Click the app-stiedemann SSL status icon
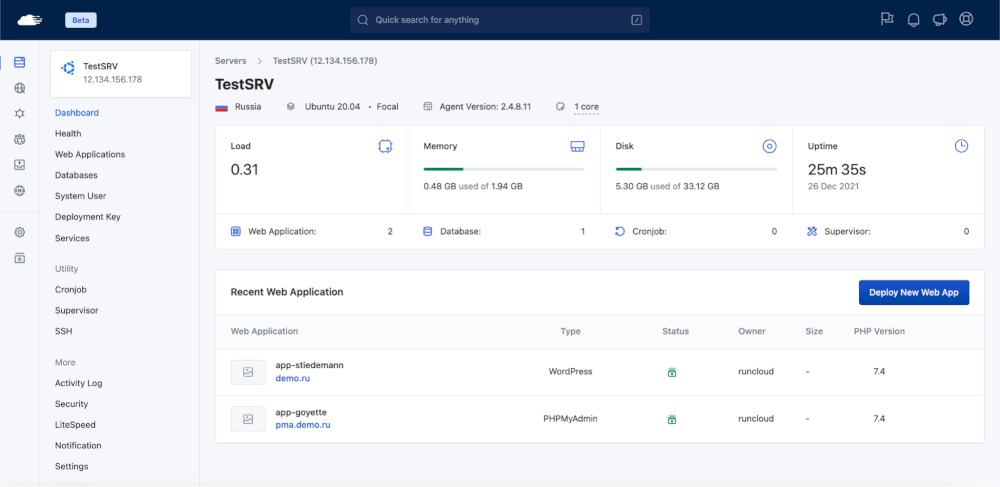Viewport: 1000px width, 487px height. click(672, 372)
